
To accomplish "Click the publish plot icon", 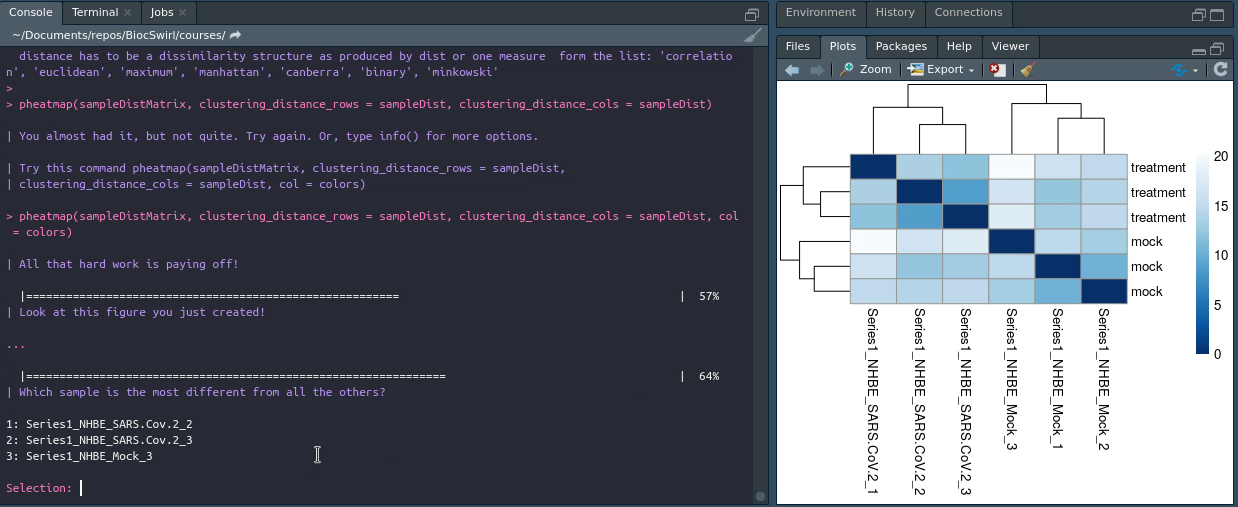I will point(1179,70).
